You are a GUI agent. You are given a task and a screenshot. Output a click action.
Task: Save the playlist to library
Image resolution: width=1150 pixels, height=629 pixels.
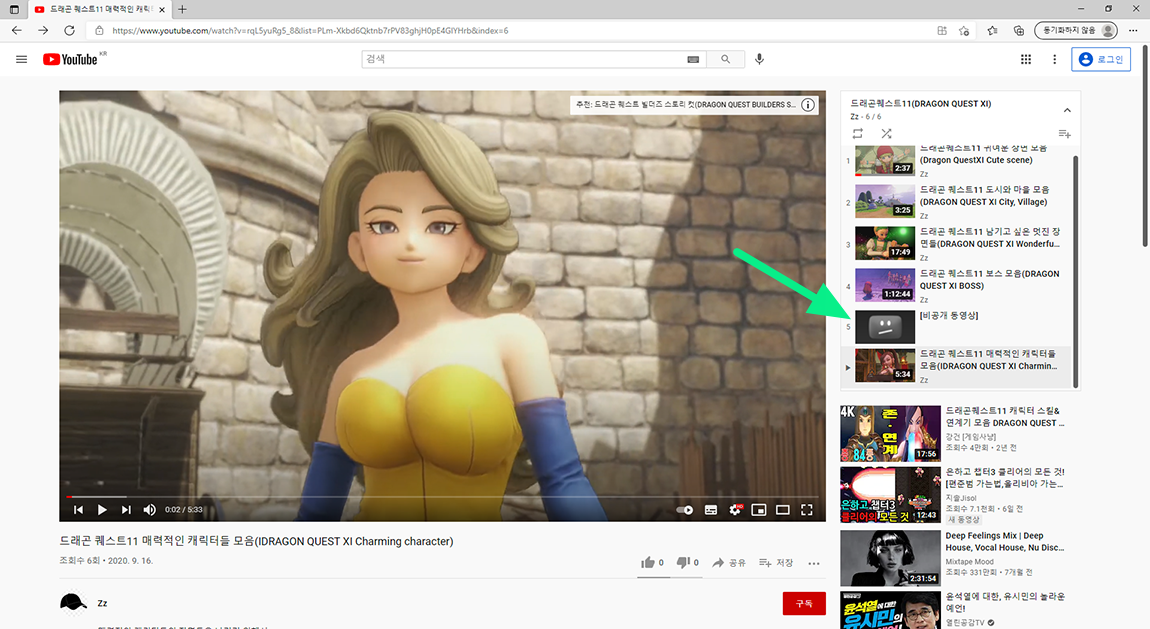click(1064, 133)
